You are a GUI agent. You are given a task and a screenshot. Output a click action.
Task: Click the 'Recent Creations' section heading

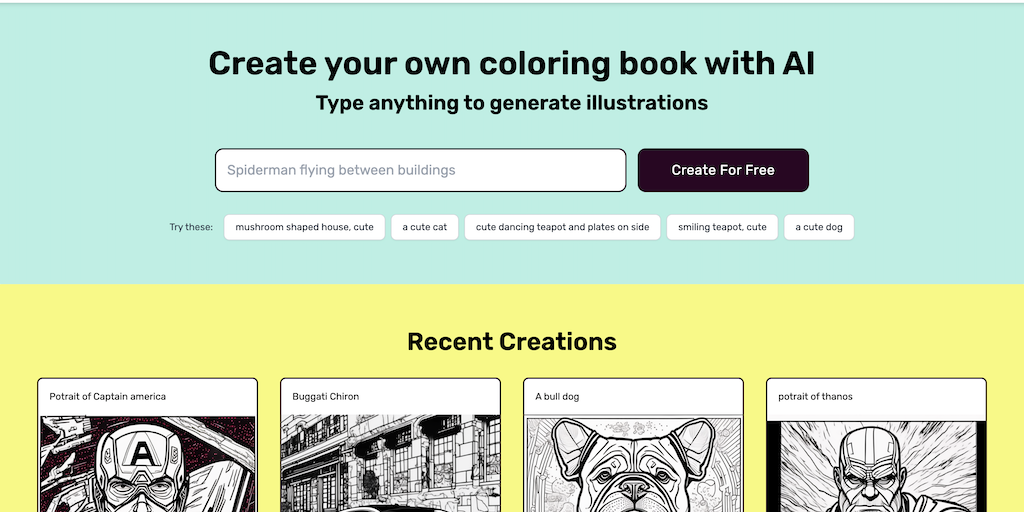click(x=512, y=342)
